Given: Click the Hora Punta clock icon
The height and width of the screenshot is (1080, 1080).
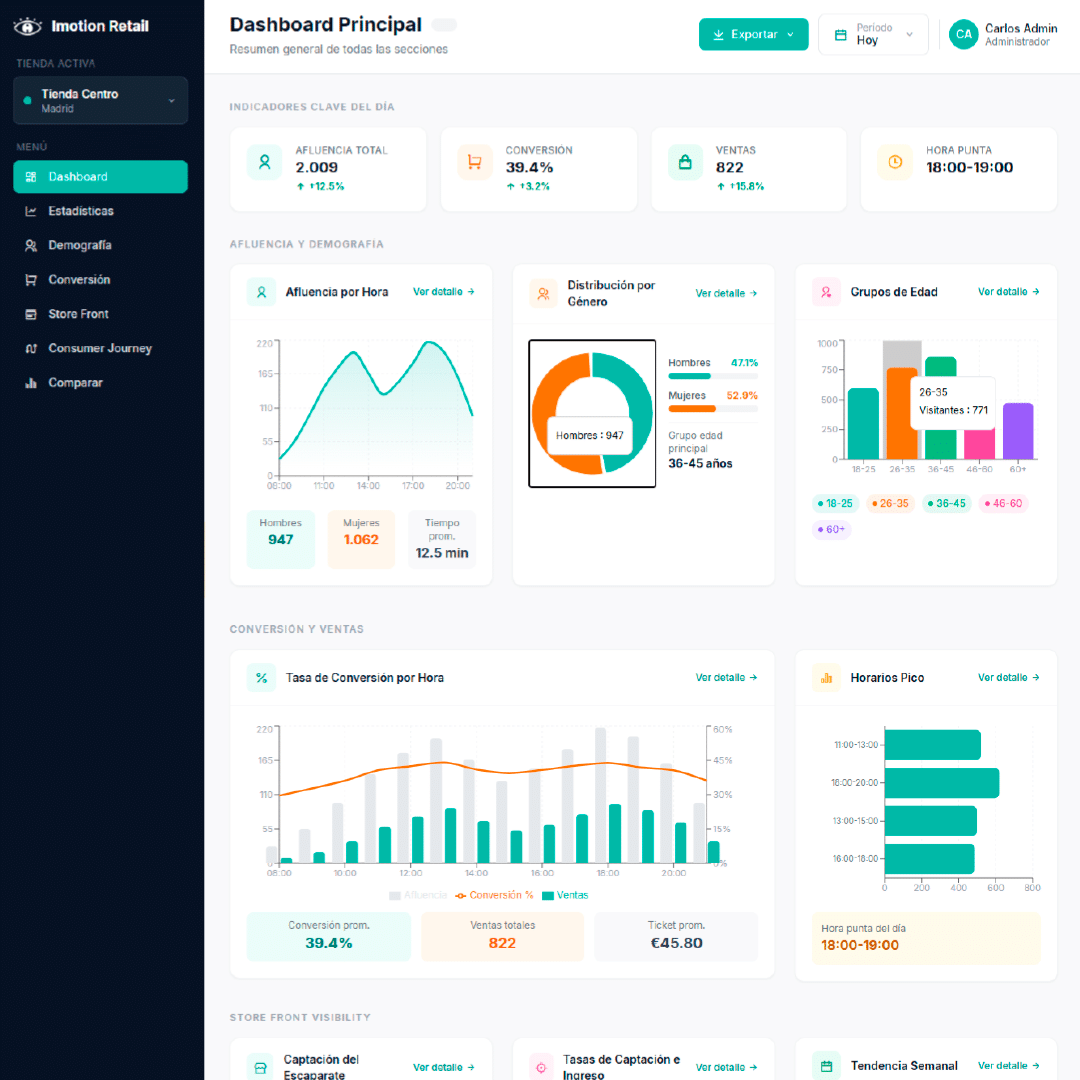Looking at the screenshot, I should click(895, 162).
